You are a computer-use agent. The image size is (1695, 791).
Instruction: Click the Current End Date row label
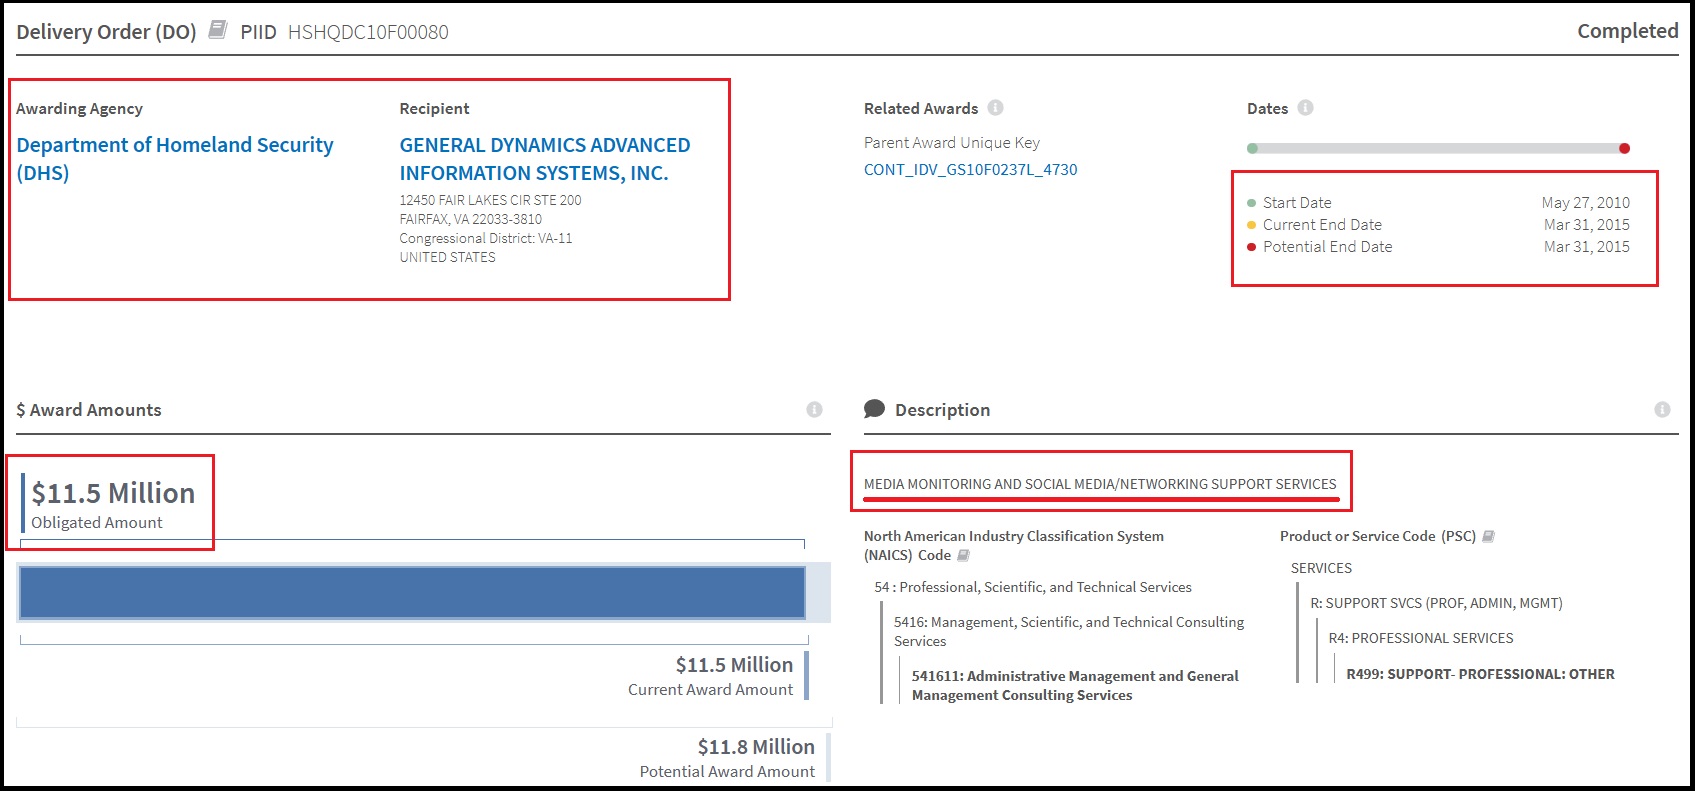tap(1322, 224)
